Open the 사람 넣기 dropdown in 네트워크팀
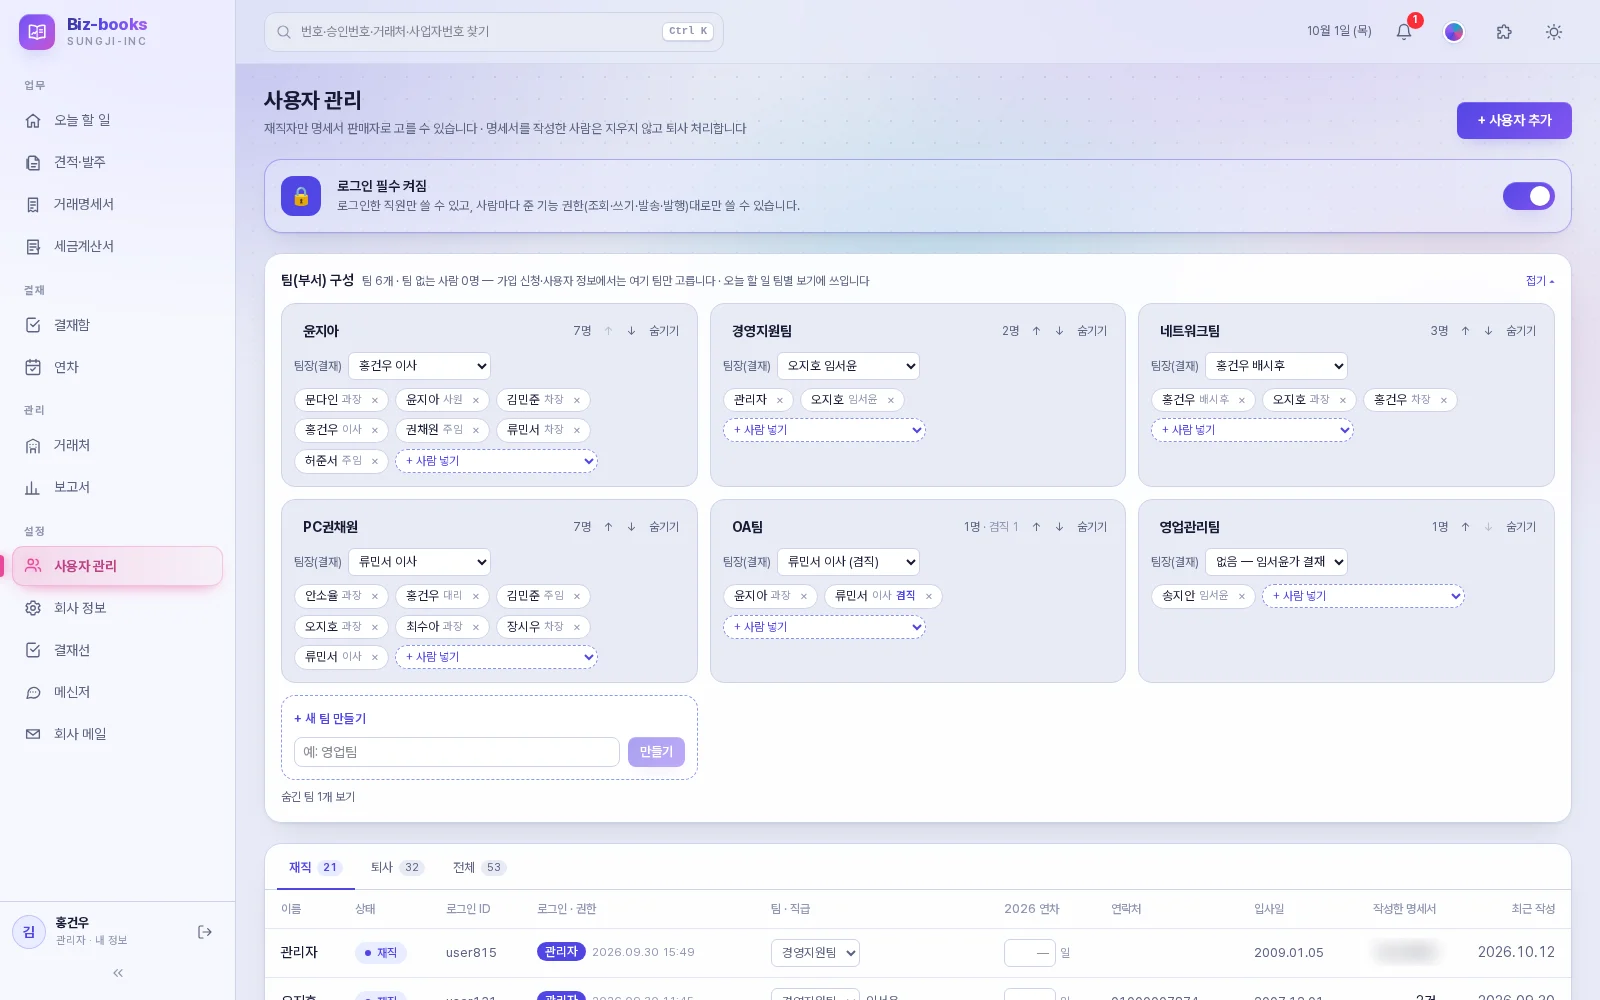 [1252, 430]
